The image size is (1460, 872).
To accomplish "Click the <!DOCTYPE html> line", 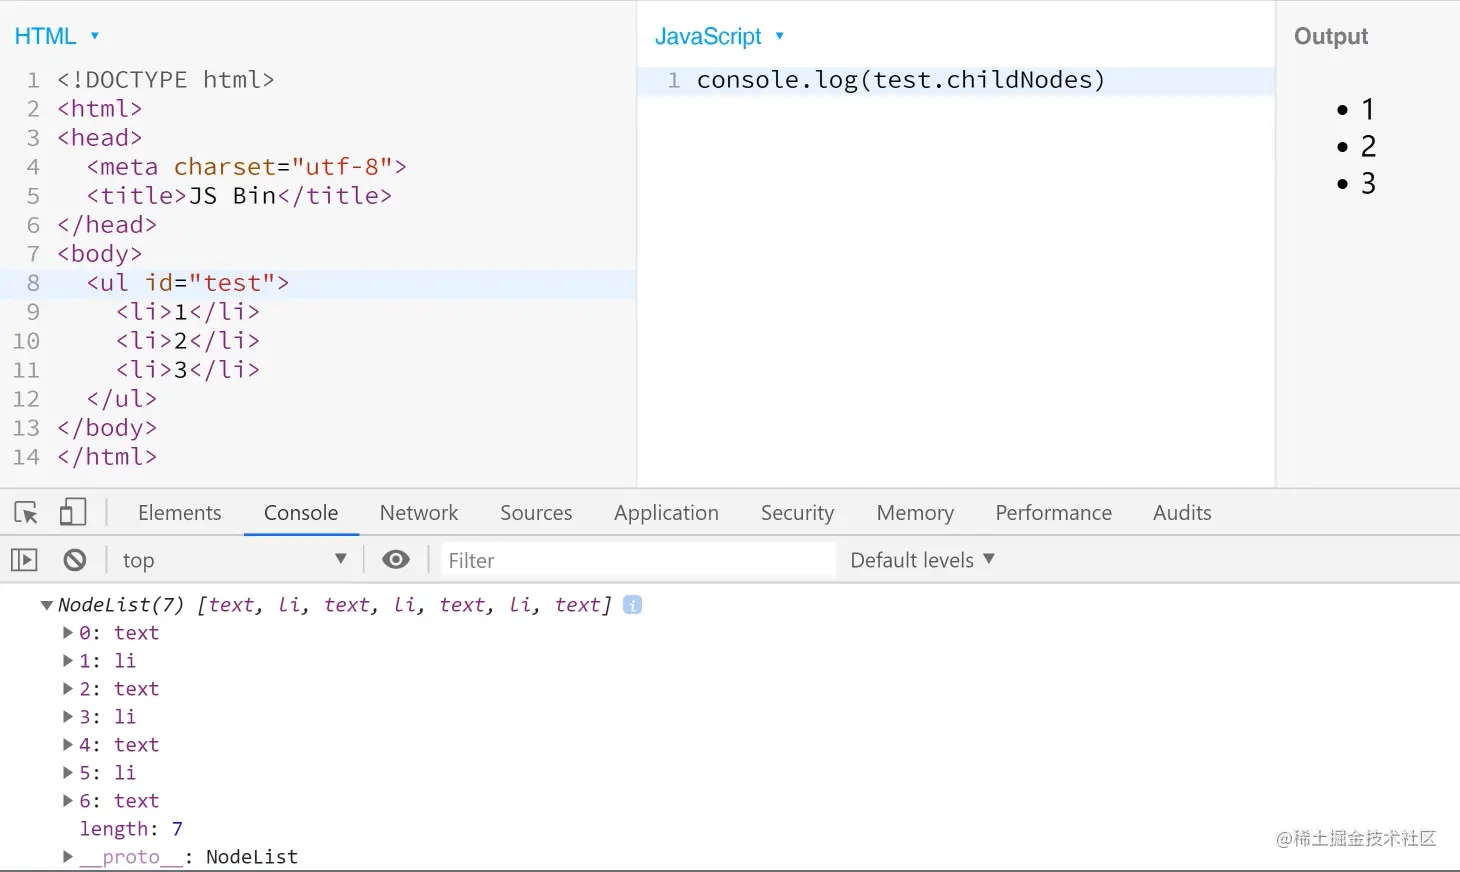I will click(x=165, y=80).
